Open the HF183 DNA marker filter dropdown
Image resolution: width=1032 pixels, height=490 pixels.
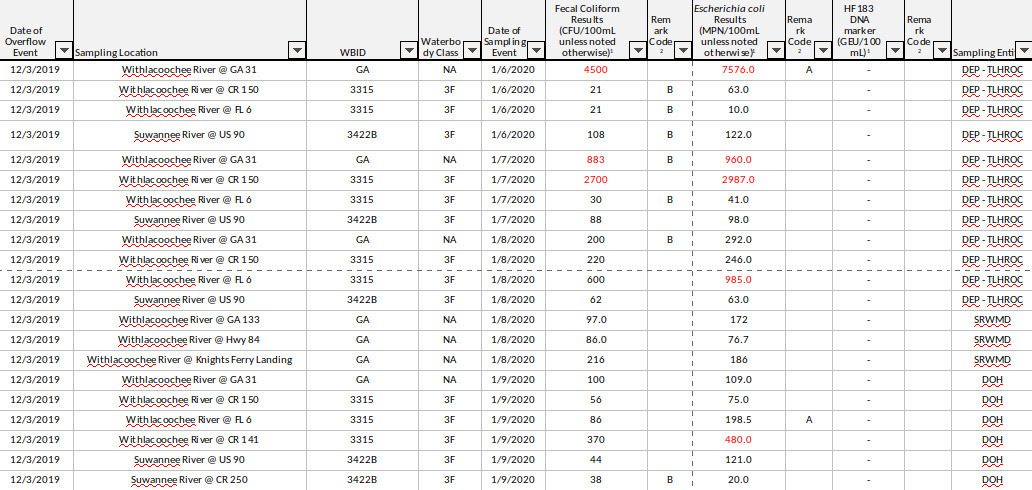(x=894, y=51)
